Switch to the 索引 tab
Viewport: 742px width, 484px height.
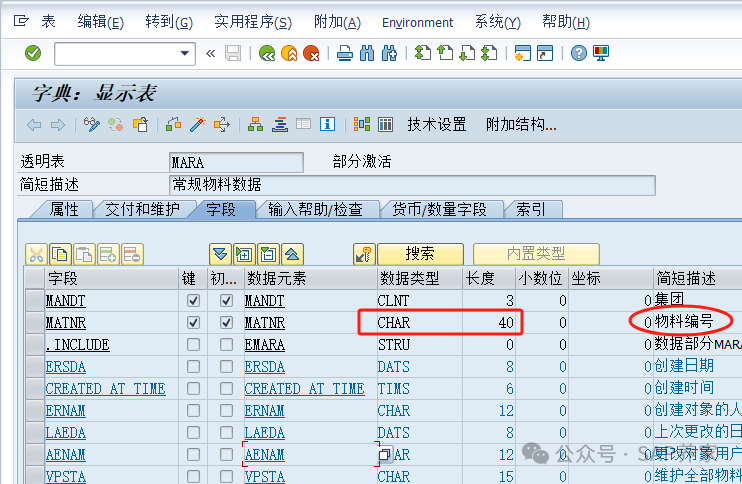pyautogui.click(x=531, y=209)
